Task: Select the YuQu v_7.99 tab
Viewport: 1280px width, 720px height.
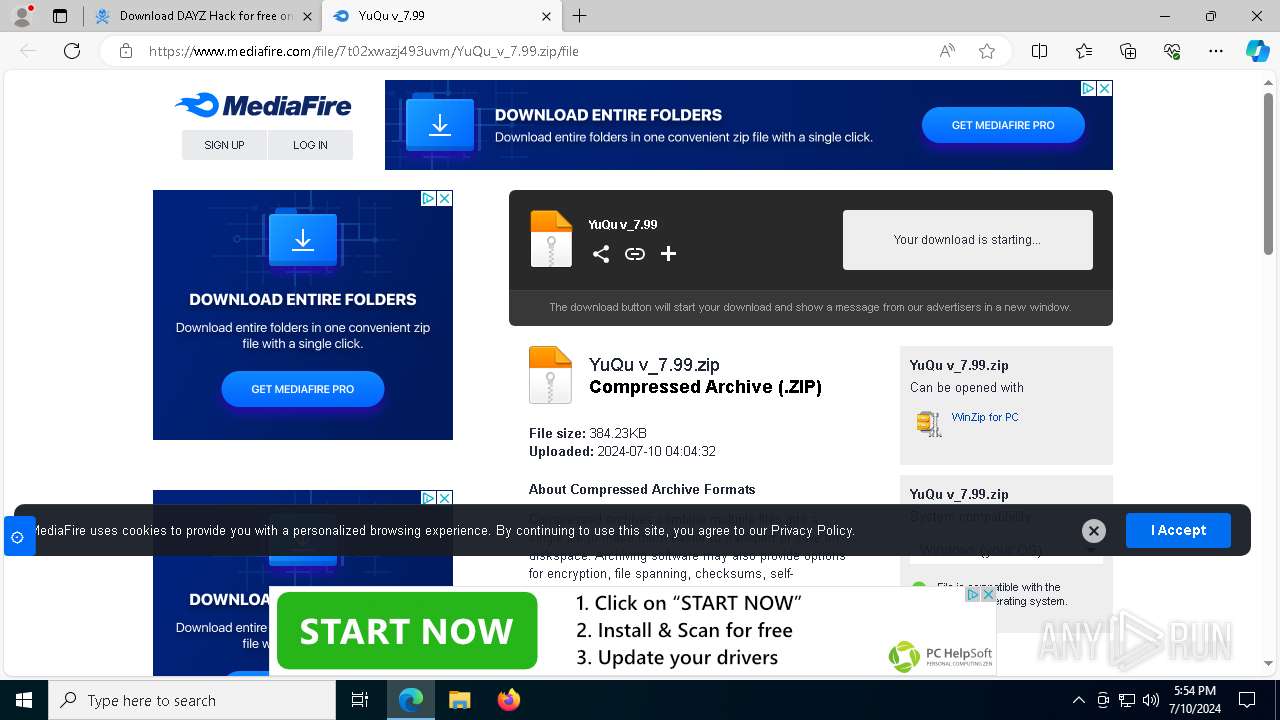Action: click(x=440, y=16)
